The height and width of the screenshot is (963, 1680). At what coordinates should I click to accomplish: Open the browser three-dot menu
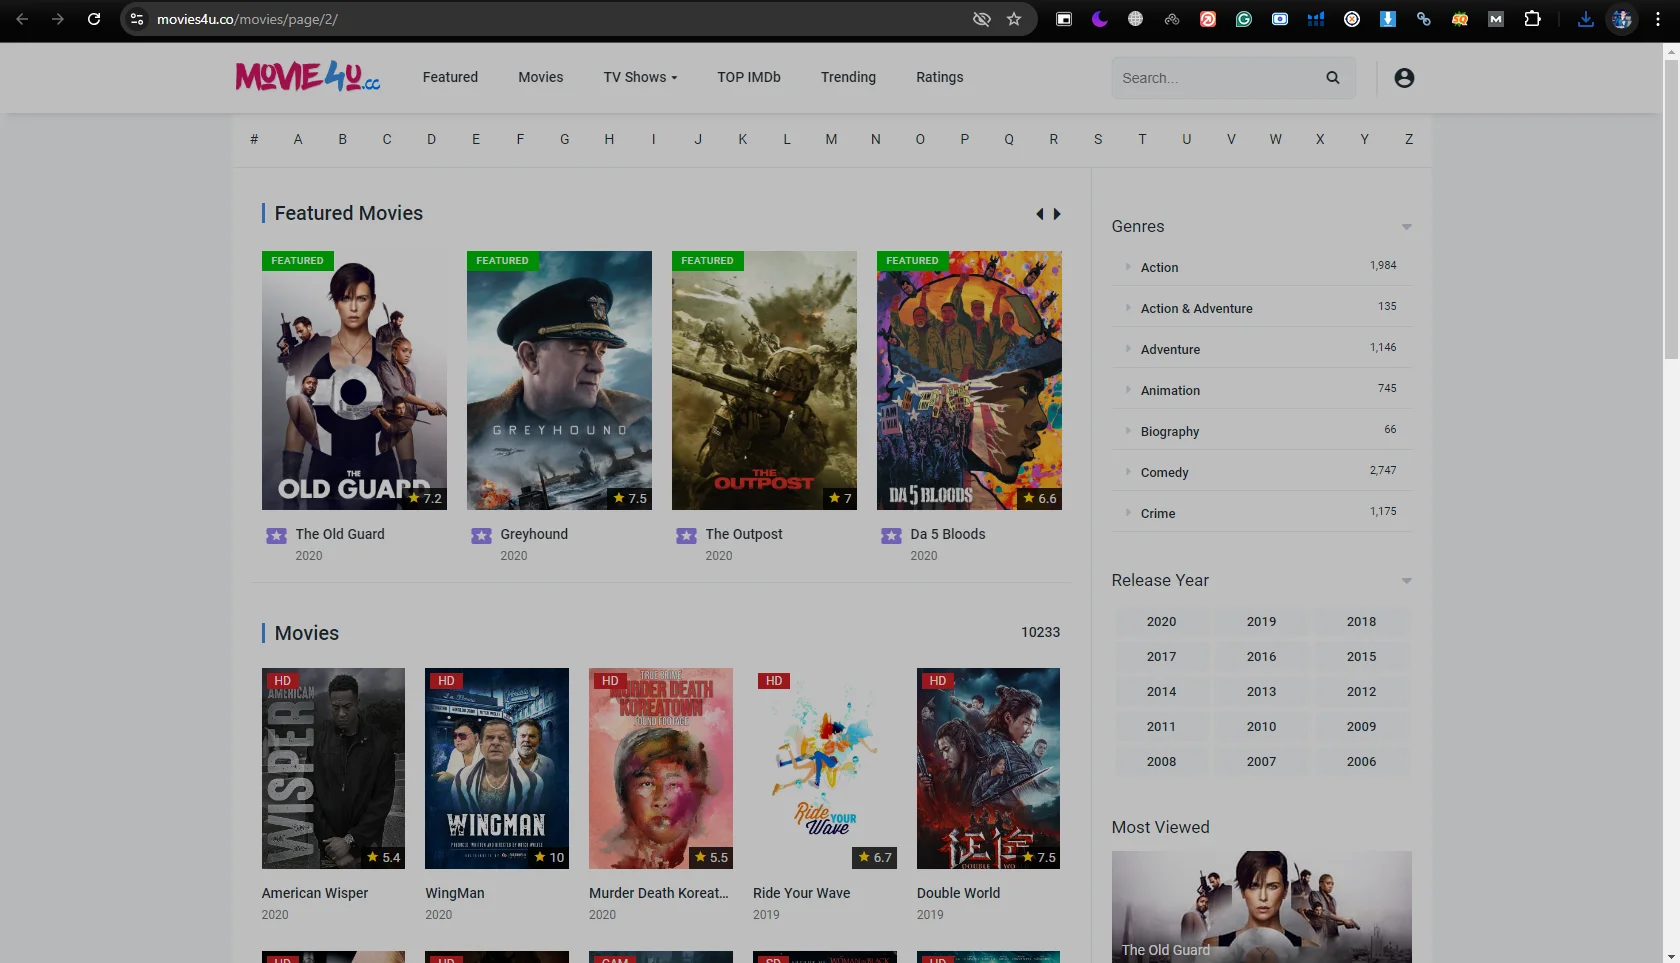tap(1658, 19)
